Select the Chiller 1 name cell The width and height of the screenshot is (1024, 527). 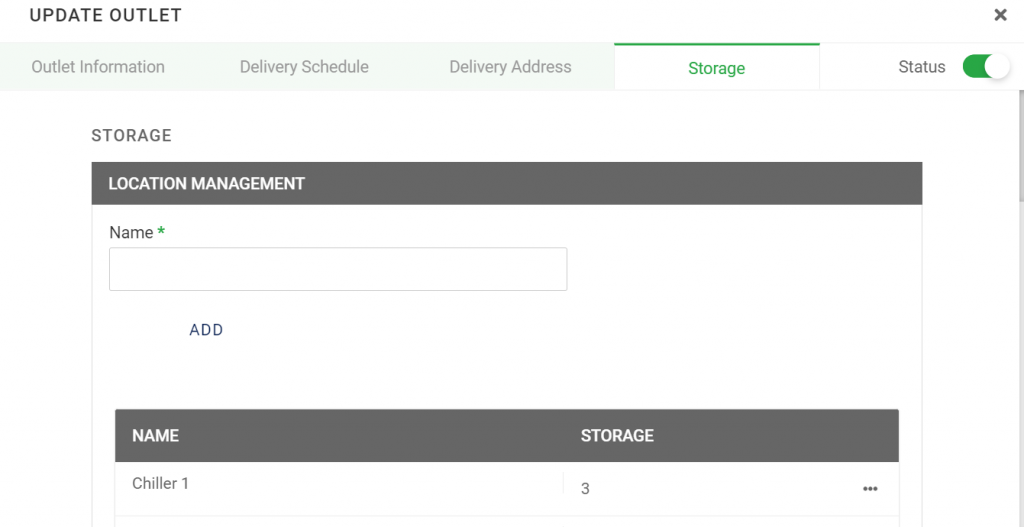[x=161, y=484]
